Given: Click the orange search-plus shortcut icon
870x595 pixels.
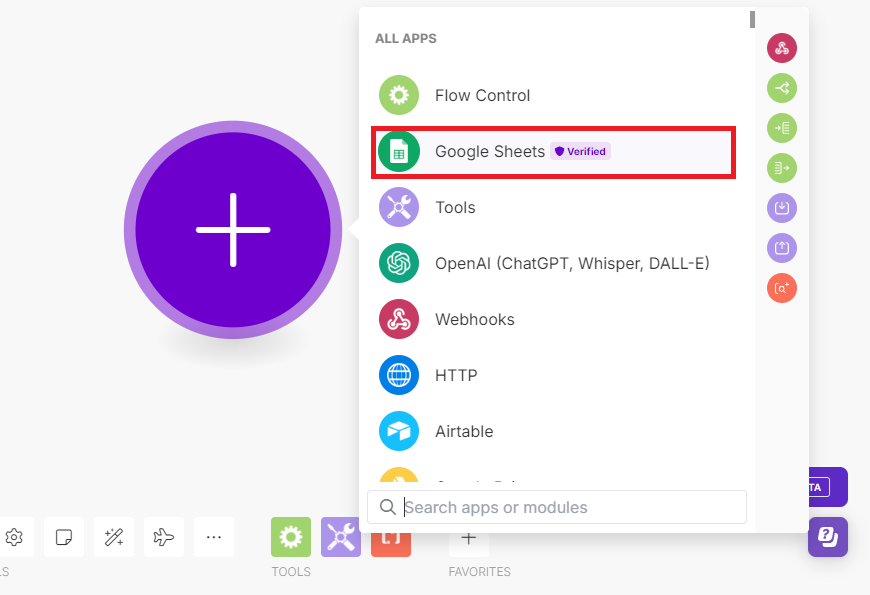Looking at the screenshot, I should coord(782,288).
